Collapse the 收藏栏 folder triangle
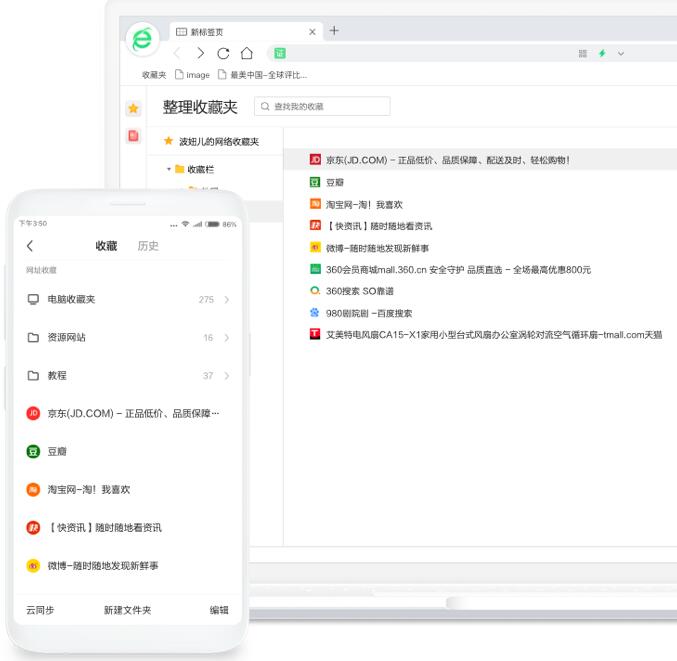Screen dimensions: 677x661 pos(169,169)
